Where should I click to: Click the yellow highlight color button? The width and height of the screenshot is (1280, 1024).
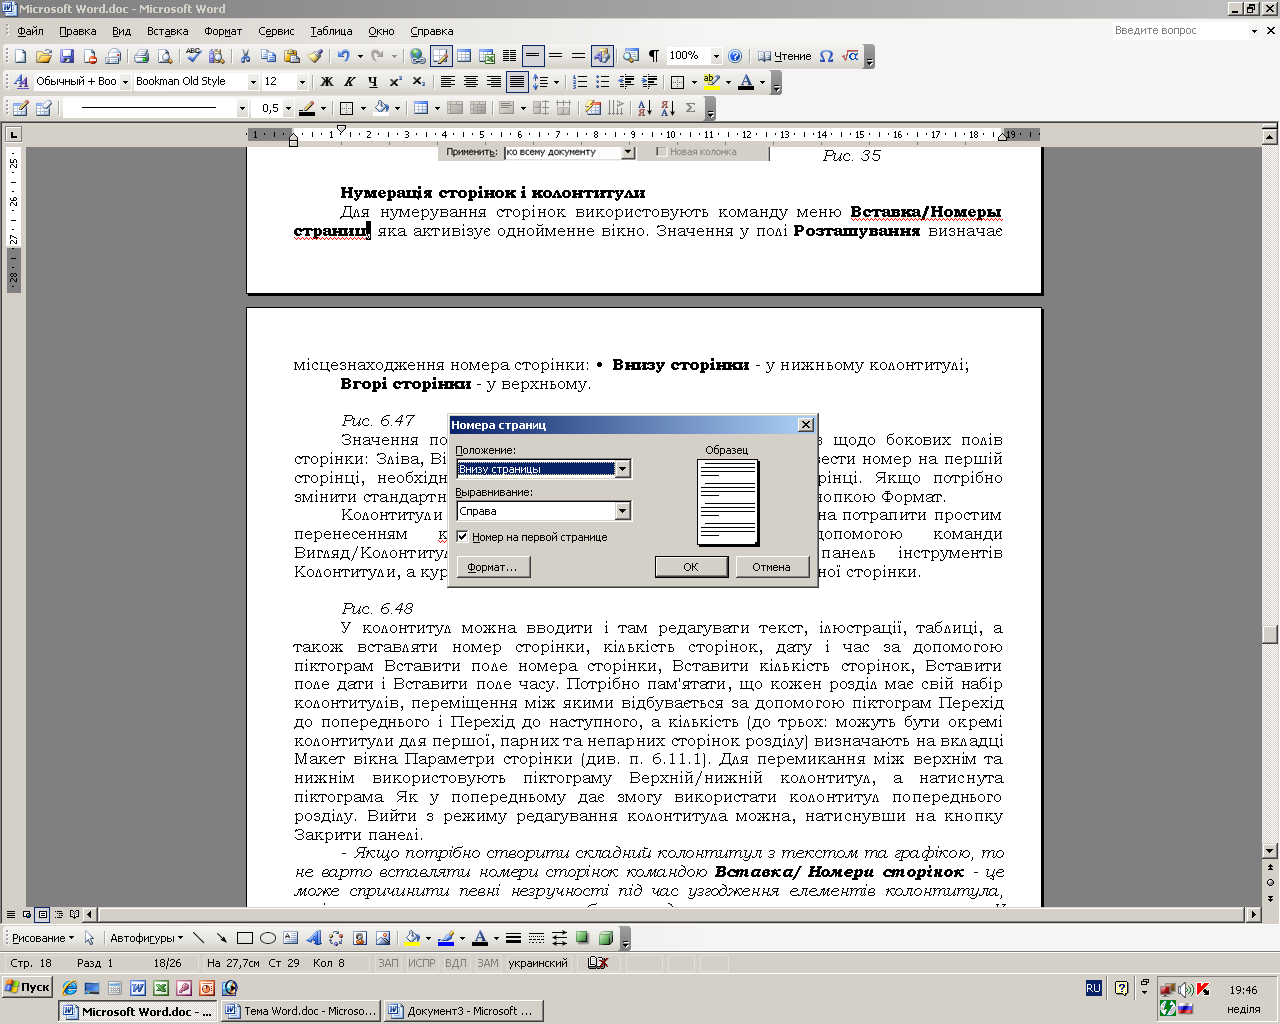711,82
